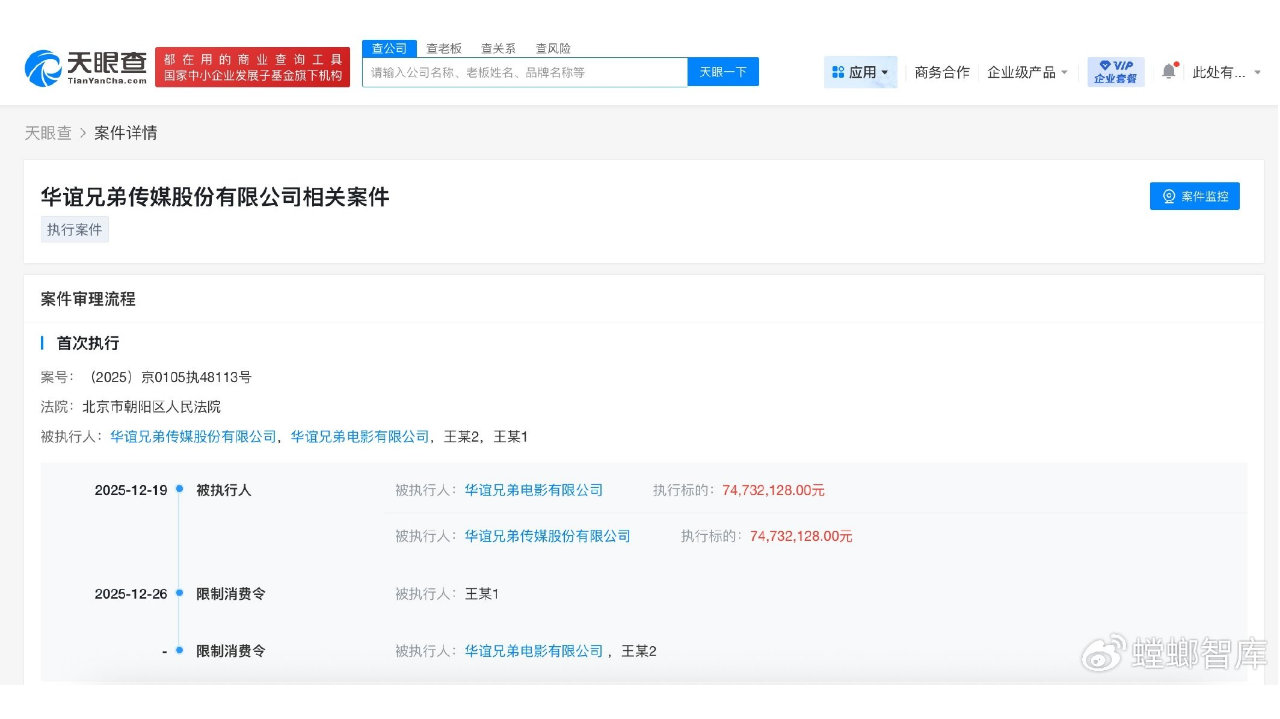
Task: Open the notification bell with red dot
Action: [x=1167, y=70]
